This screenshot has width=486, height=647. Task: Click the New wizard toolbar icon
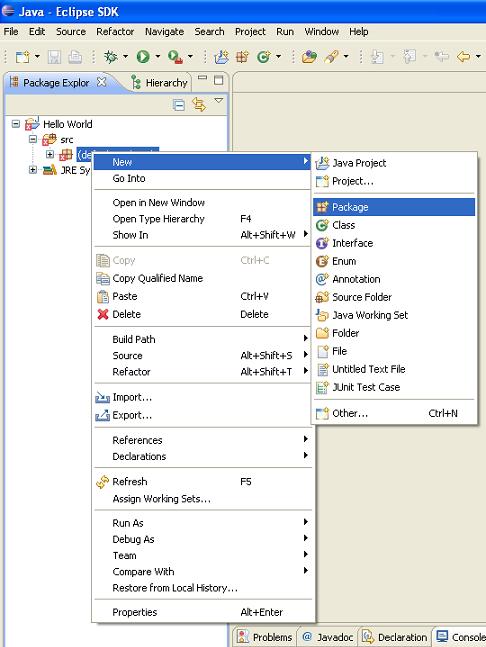point(22,57)
